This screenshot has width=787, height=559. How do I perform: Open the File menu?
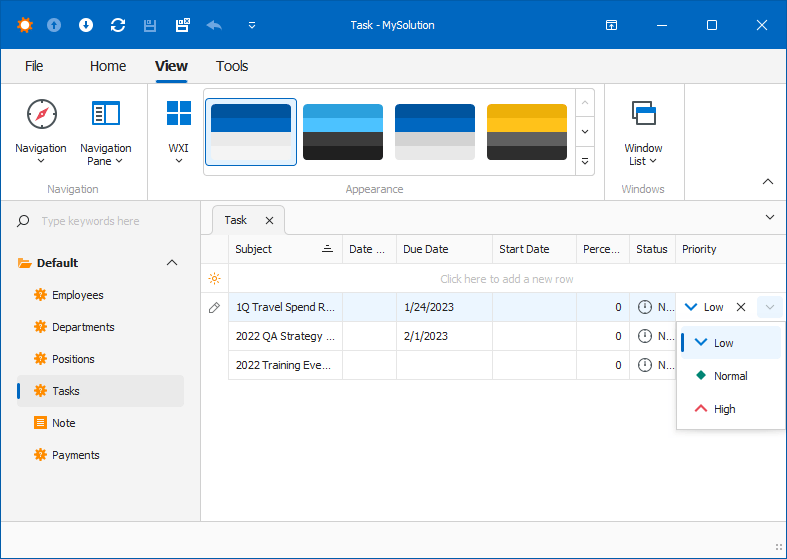[x=34, y=66]
